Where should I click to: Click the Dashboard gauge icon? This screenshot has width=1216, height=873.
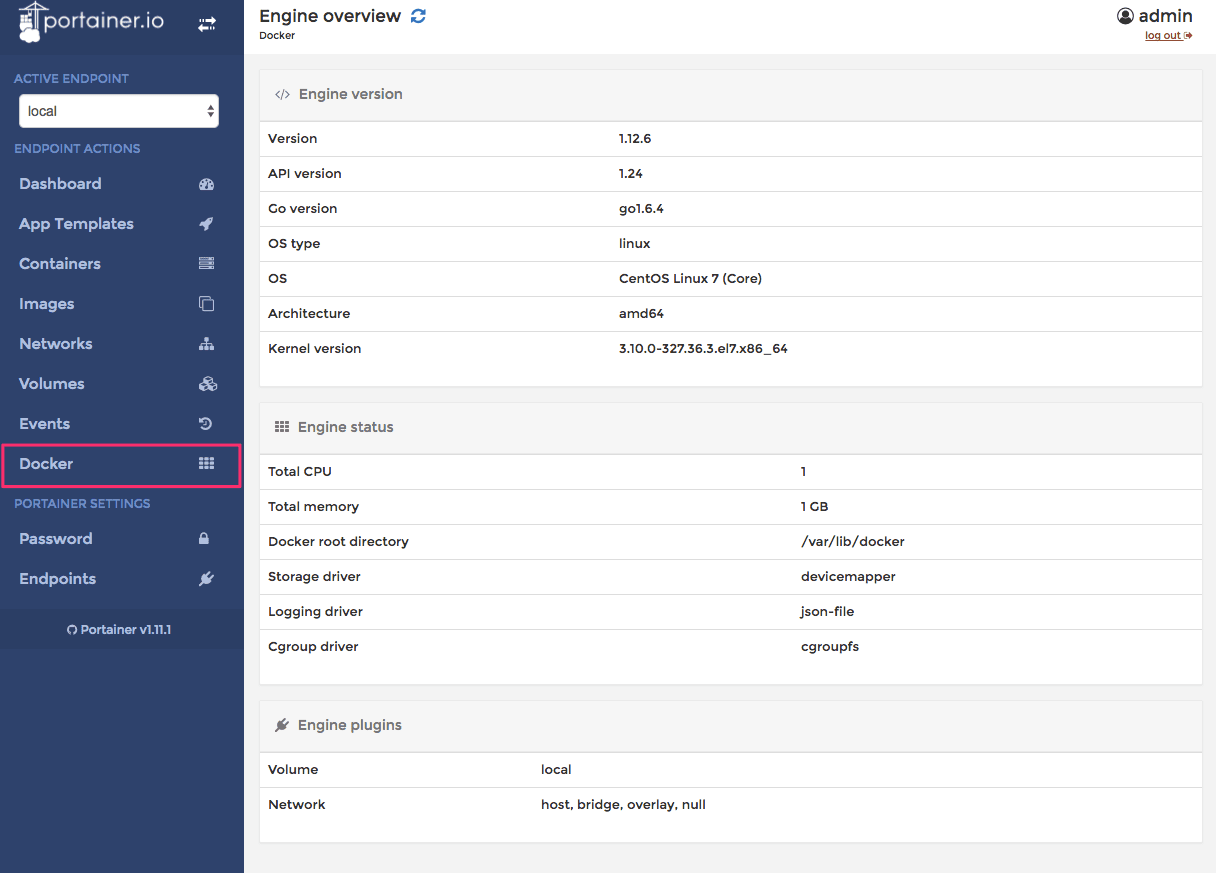click(207, 184)
